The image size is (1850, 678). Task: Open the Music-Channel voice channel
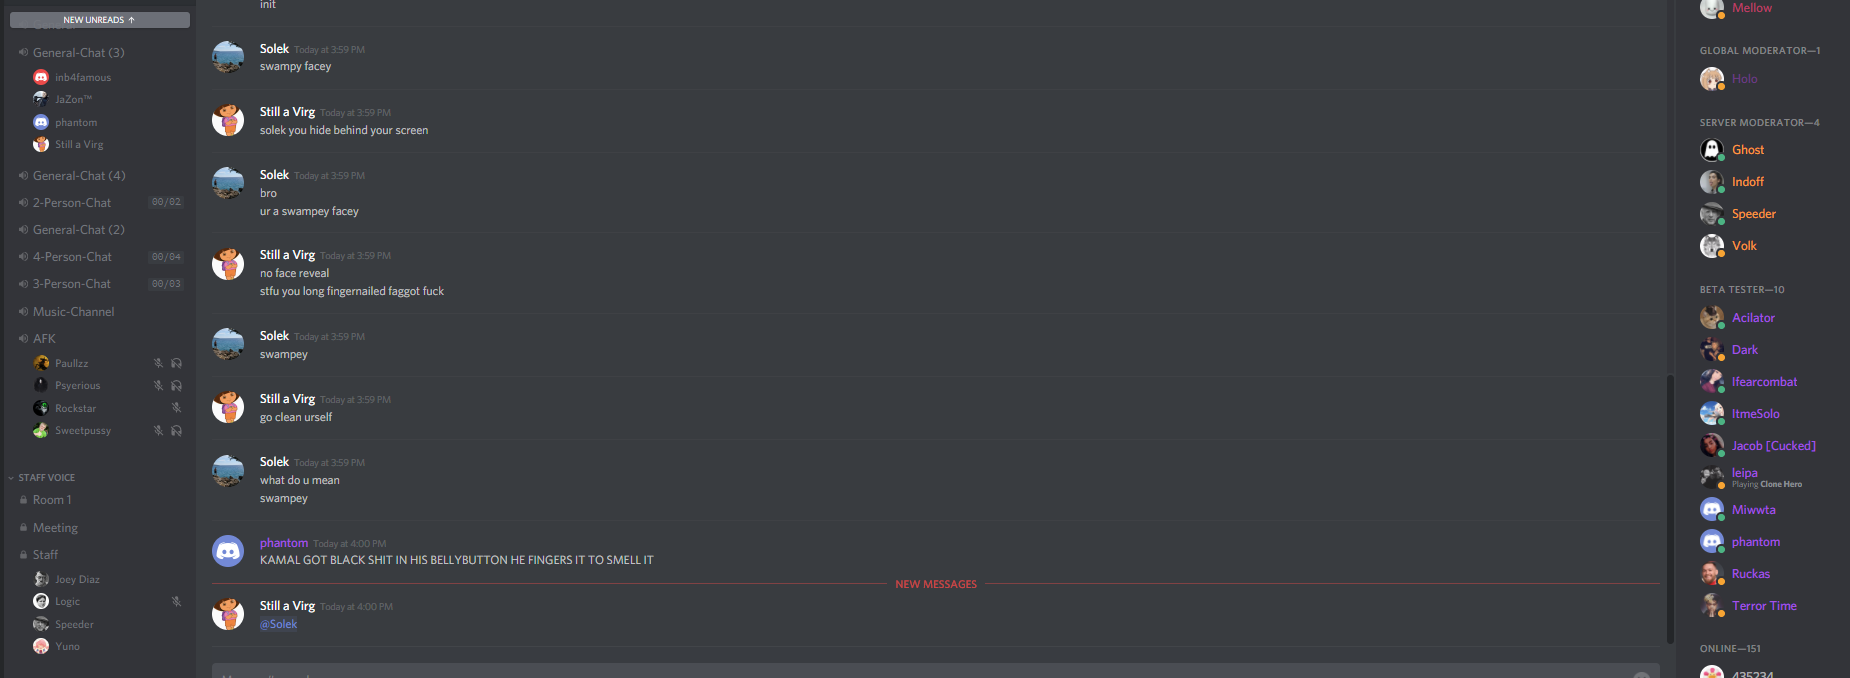tap(73, 312)
